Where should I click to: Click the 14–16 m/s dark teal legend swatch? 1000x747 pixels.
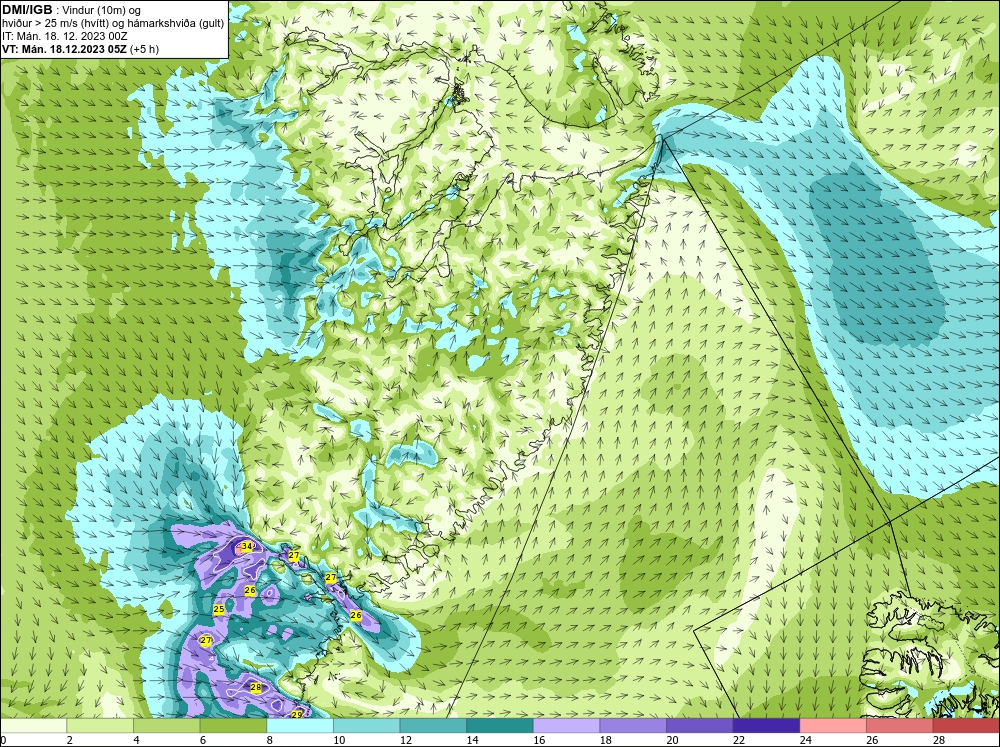(x=500, y=726)
